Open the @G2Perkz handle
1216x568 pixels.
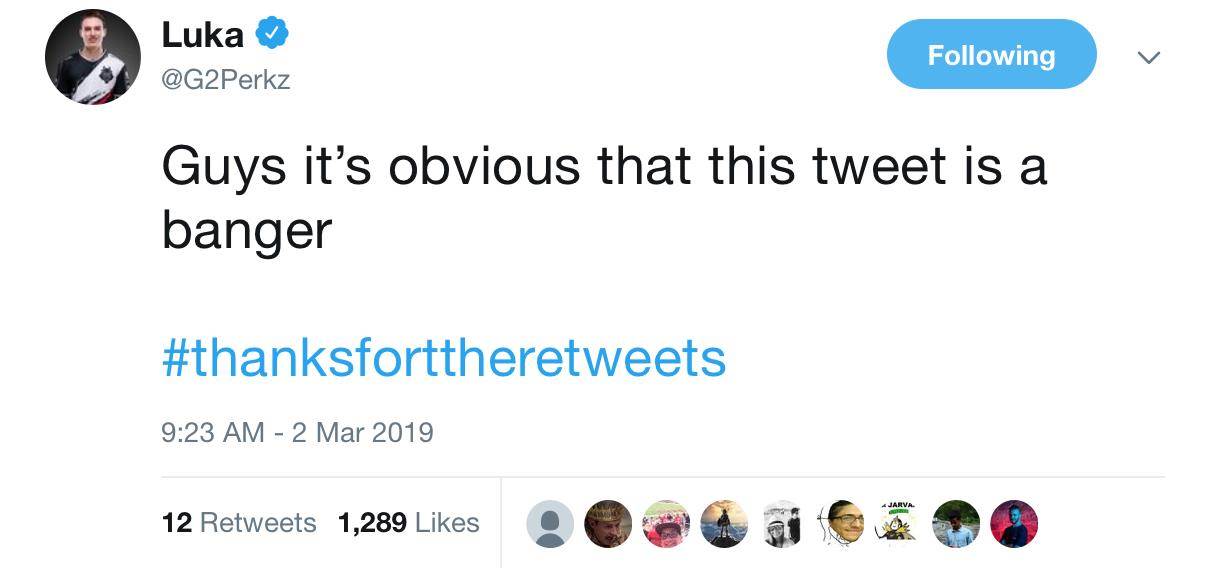tap(226, 79)
